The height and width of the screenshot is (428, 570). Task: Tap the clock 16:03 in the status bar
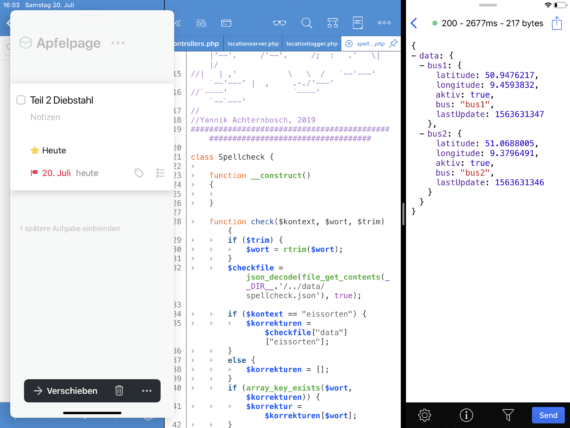coord(11,5)
